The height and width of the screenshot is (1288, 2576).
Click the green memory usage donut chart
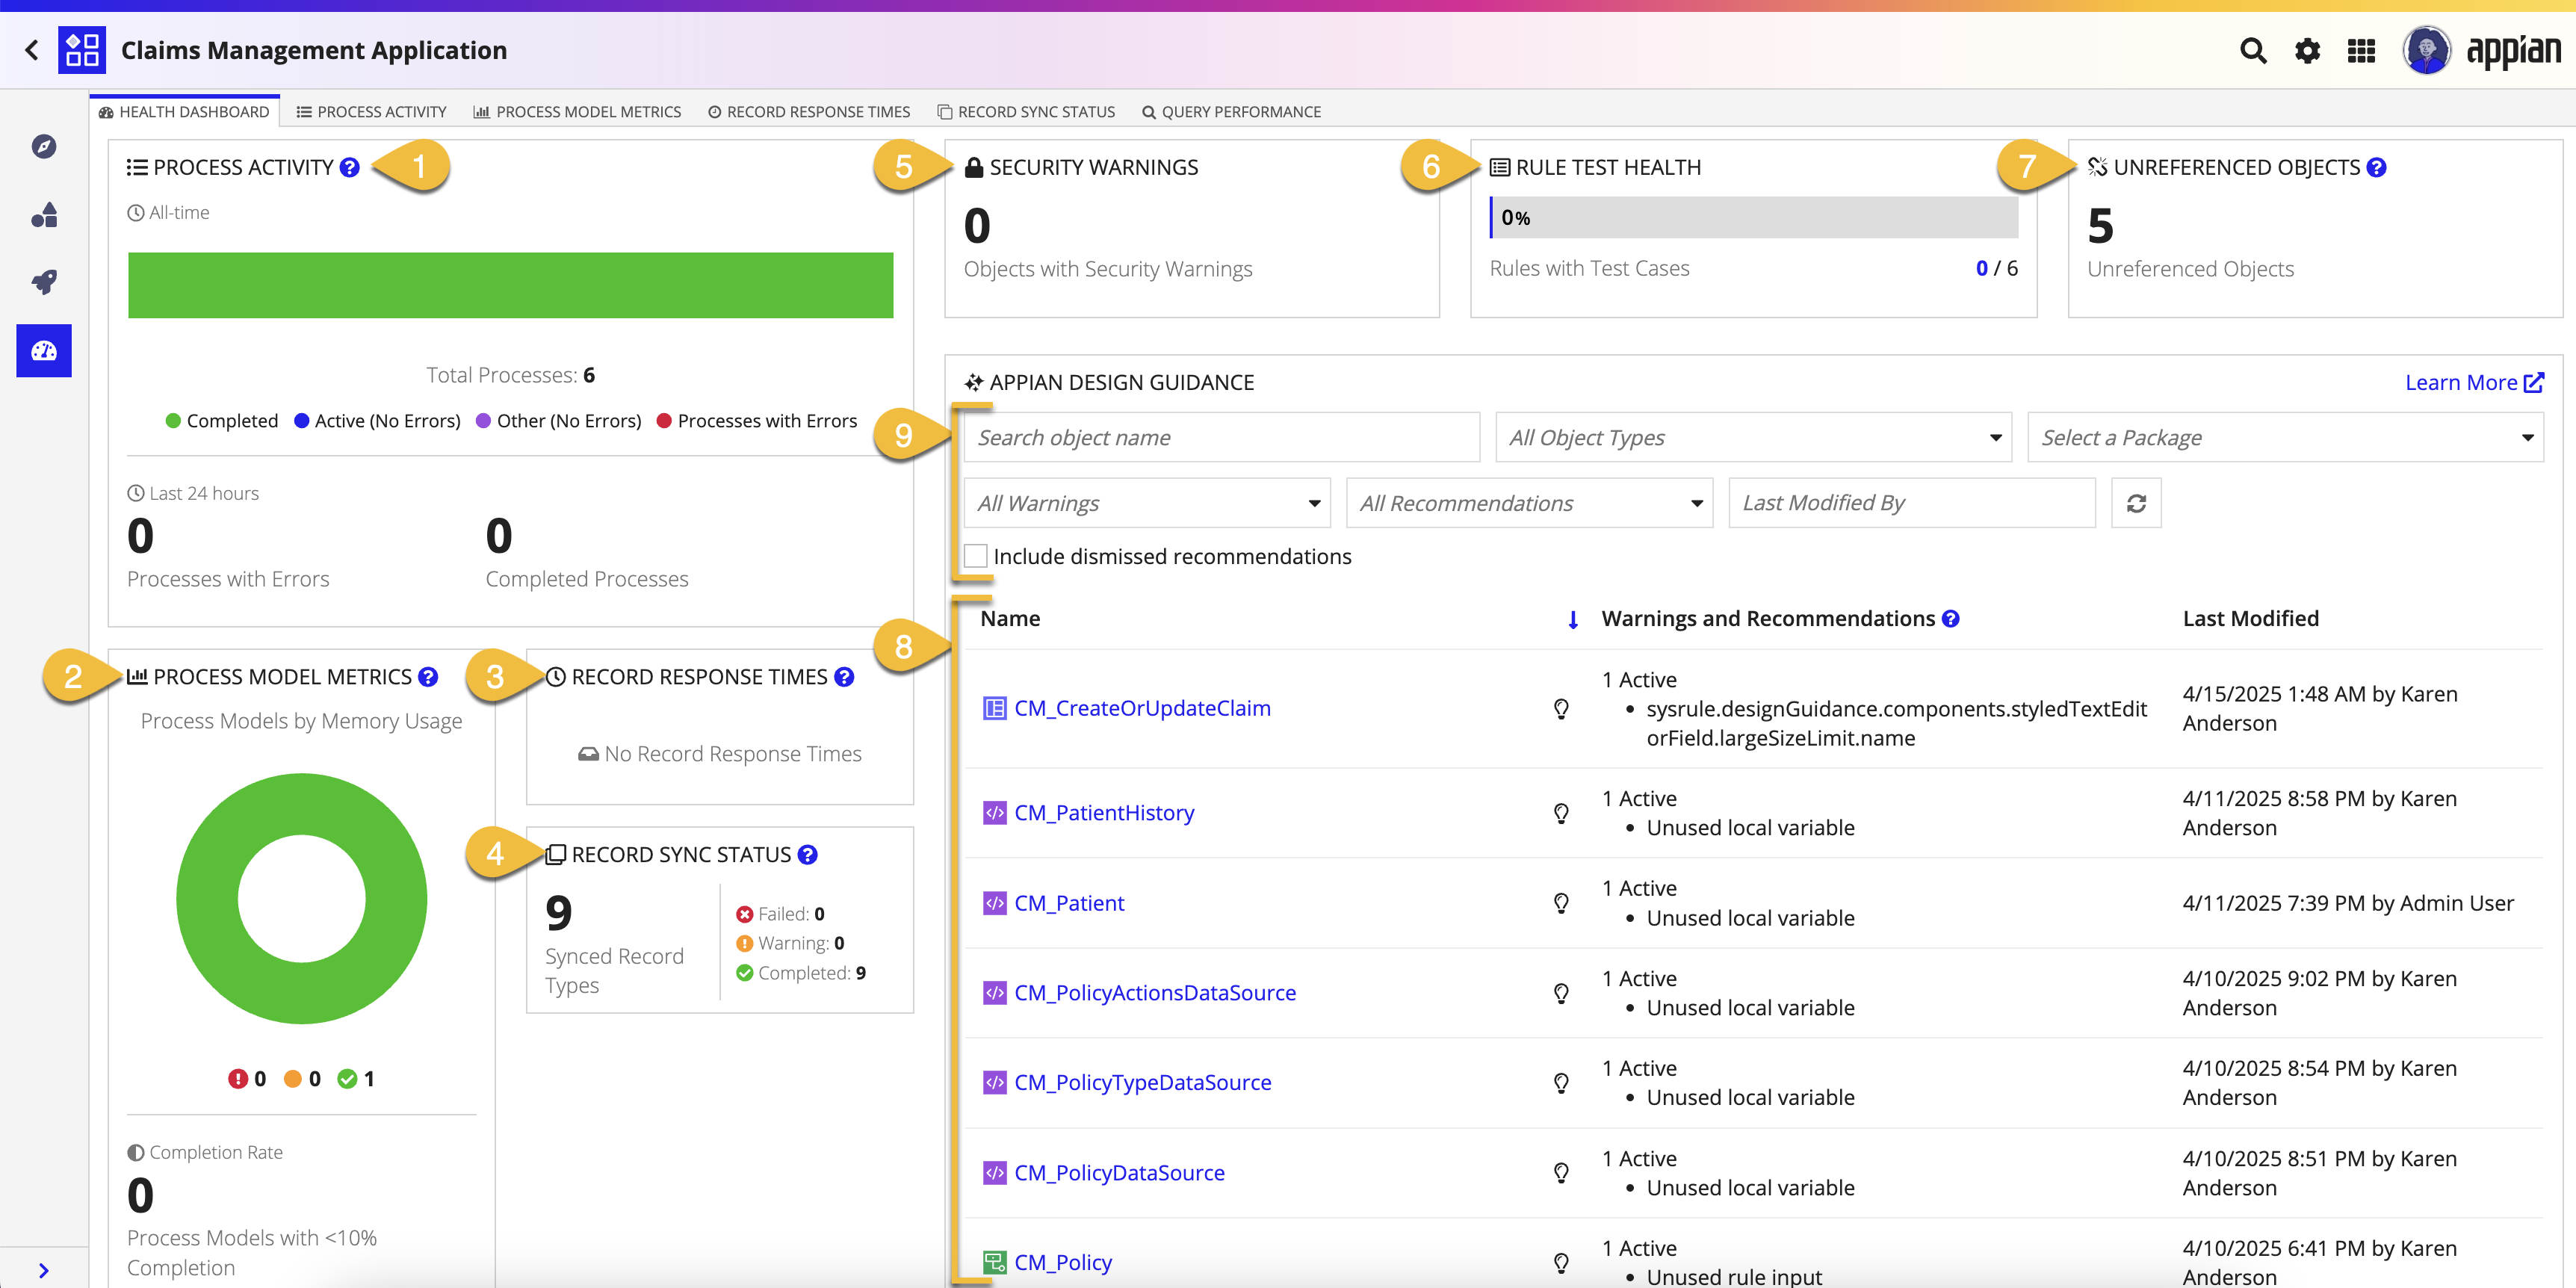pos(302,898)
